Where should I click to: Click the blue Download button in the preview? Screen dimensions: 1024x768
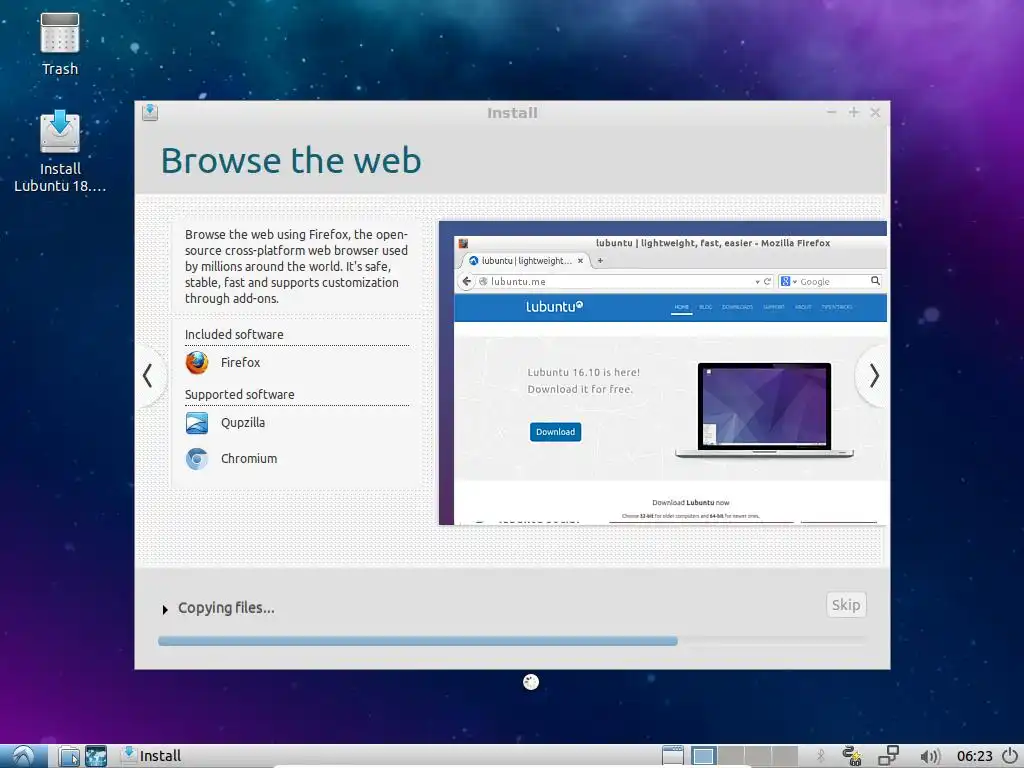(x=555, y=432)
